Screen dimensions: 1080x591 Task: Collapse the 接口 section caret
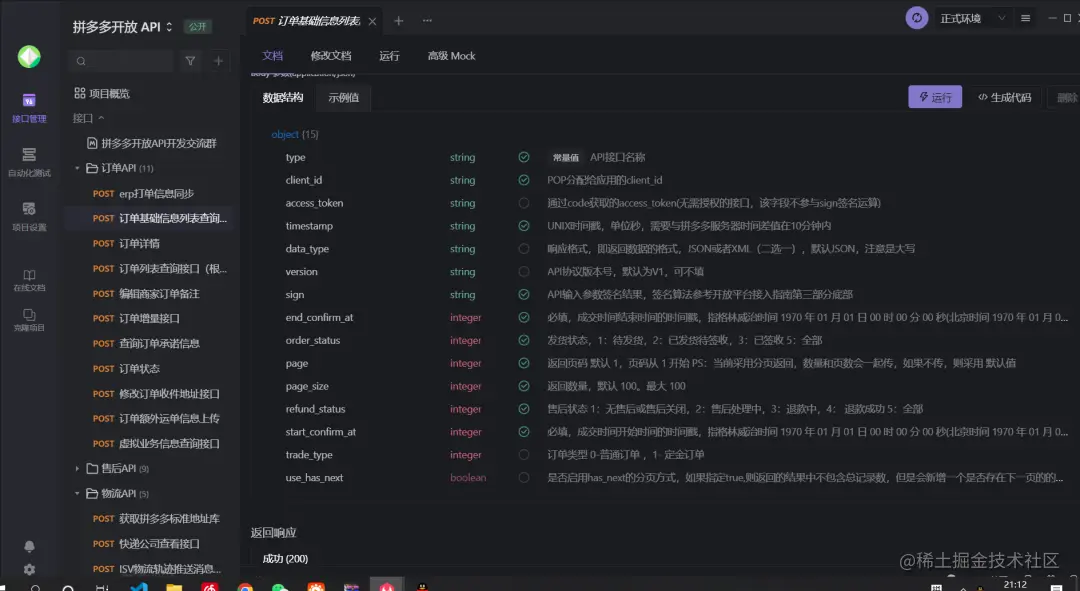pyautogui.click(x=101, y=118)
